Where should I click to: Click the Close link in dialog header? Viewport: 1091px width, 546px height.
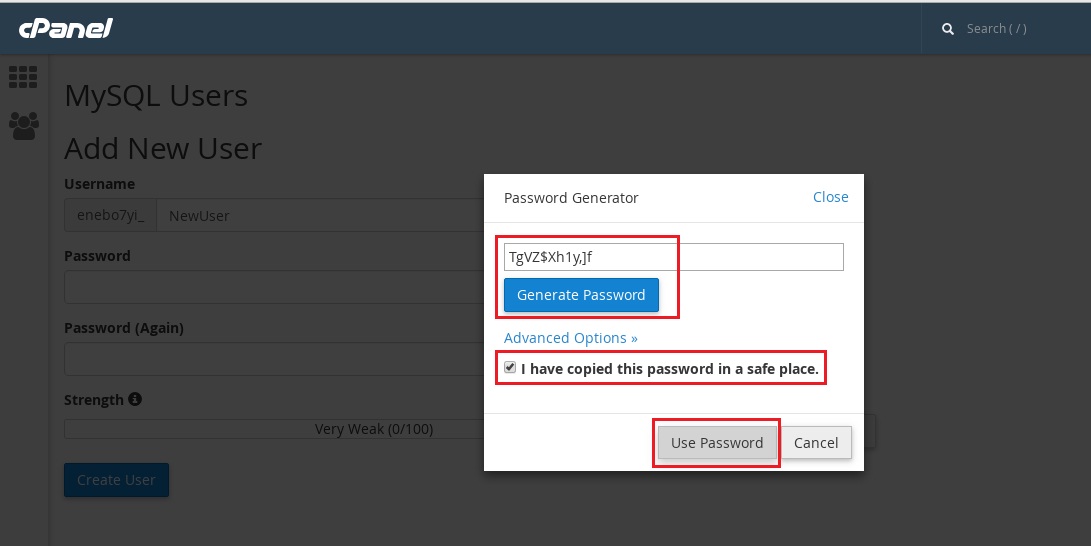tap(831, 197)
